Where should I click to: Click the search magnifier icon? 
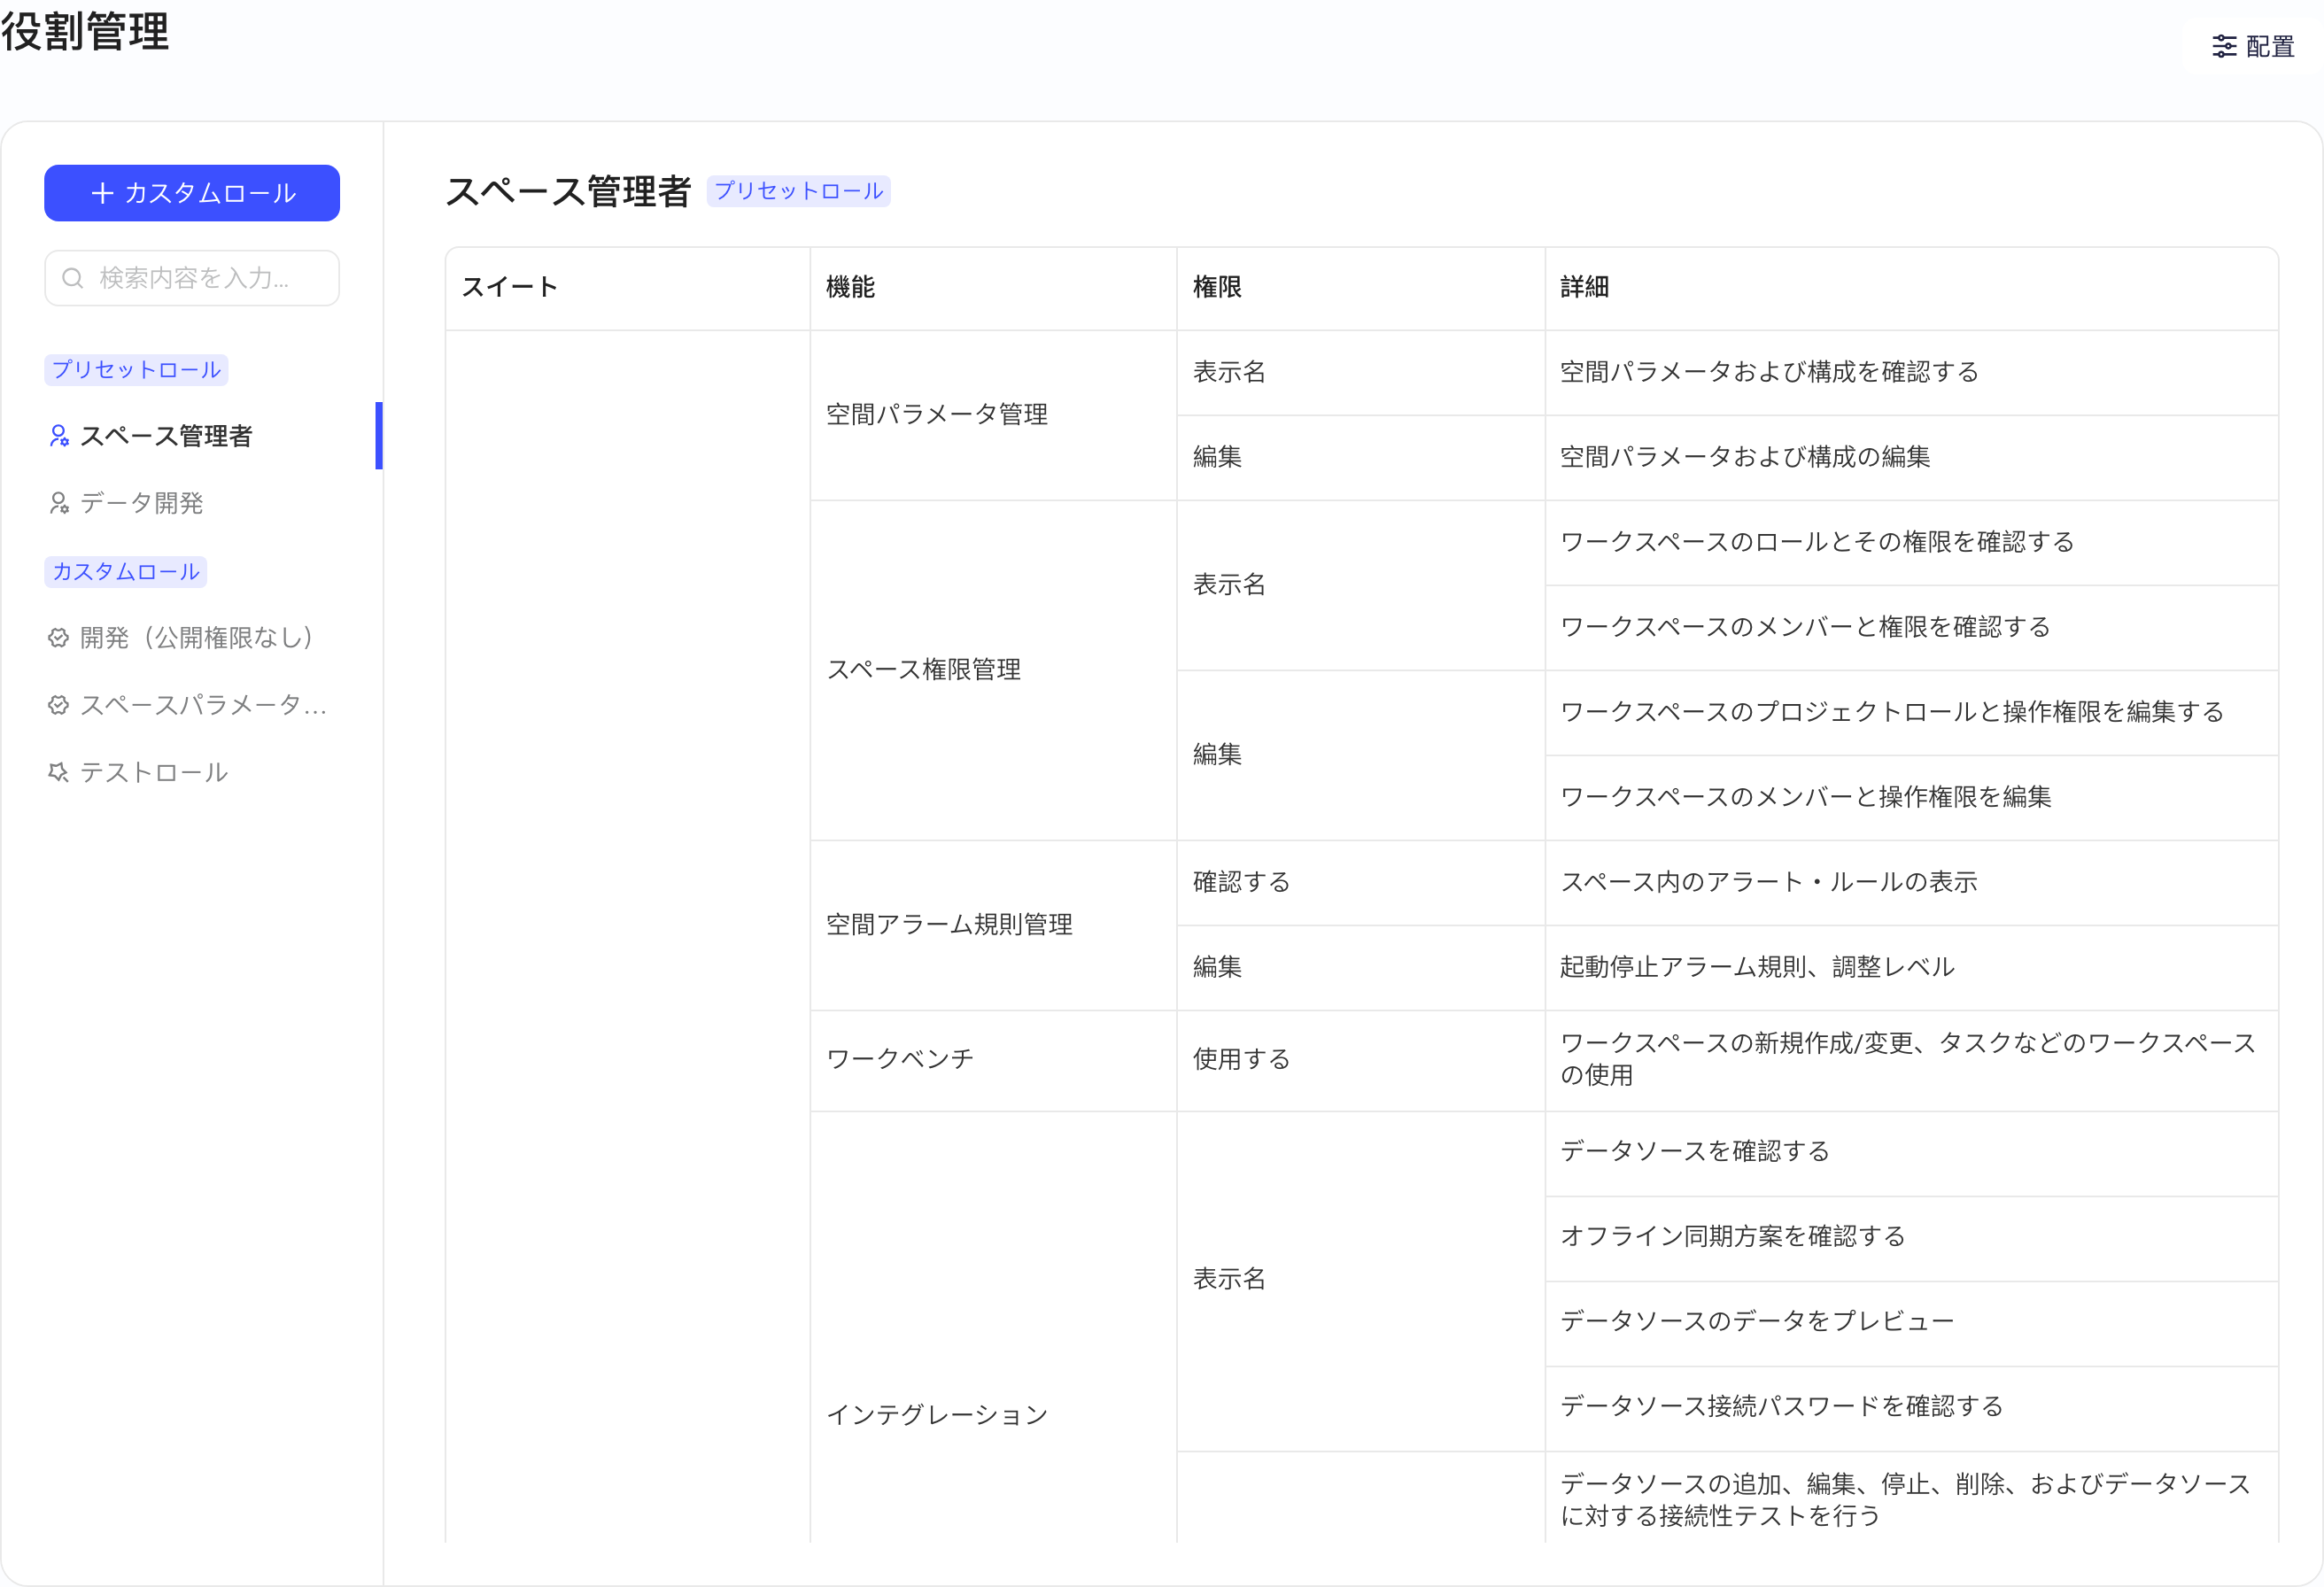point(73,278)
